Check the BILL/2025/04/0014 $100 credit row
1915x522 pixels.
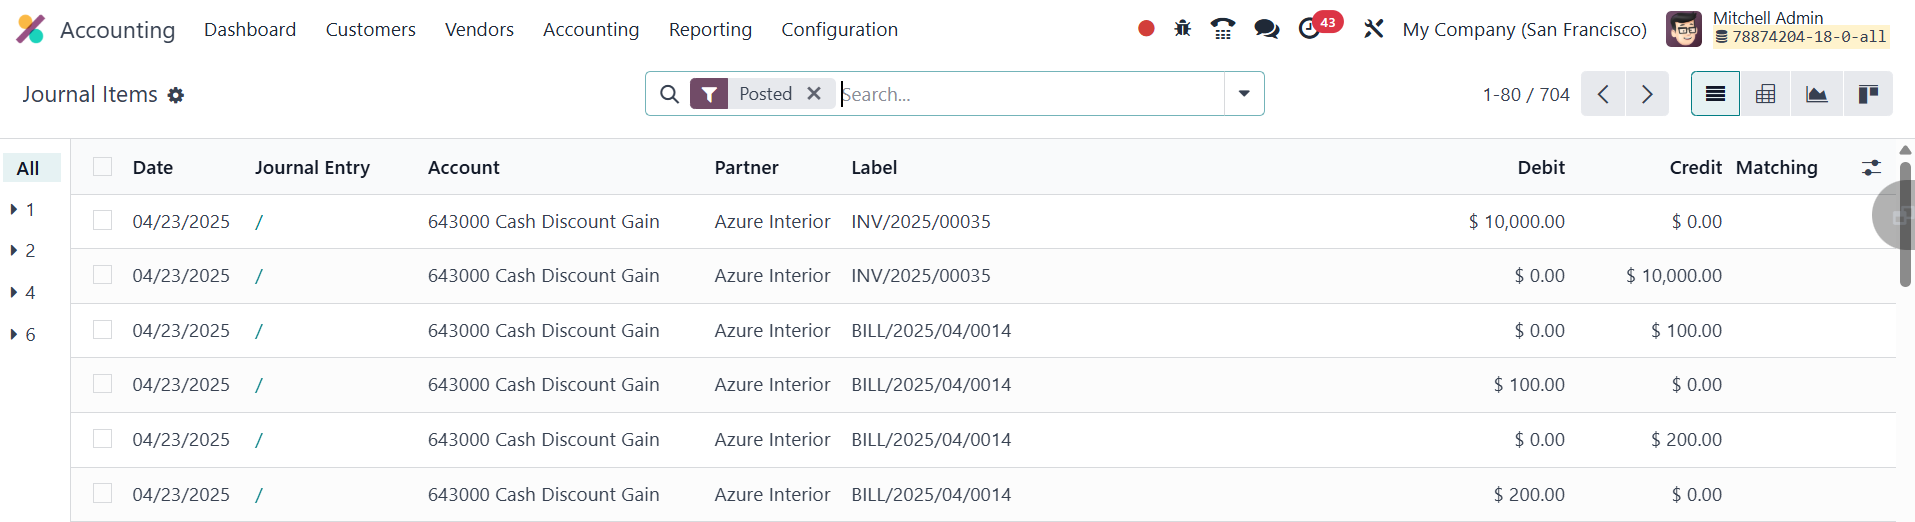102,330
